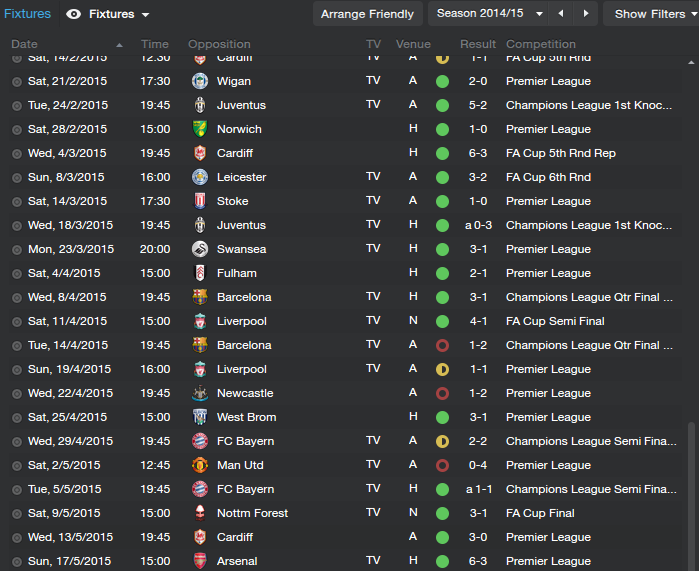This screenshot has width=699, height=571.
Task: Click the red loss indicator for Man Utd match
Action: (442, 465)
